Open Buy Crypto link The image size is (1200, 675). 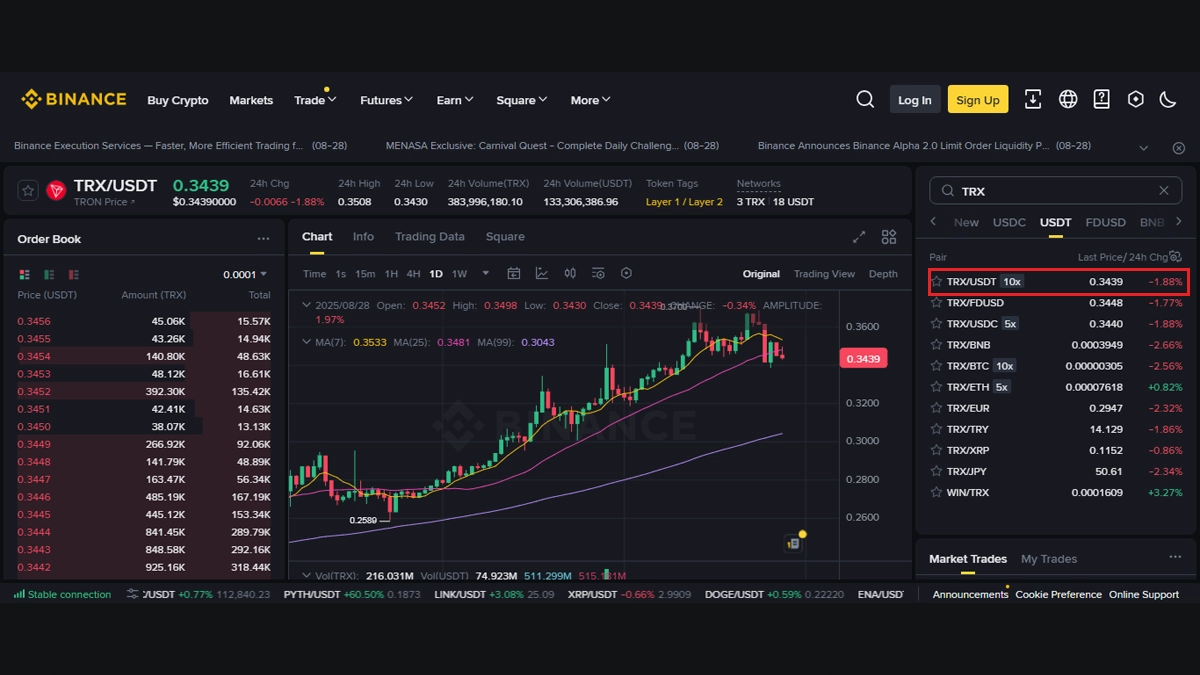178,100
